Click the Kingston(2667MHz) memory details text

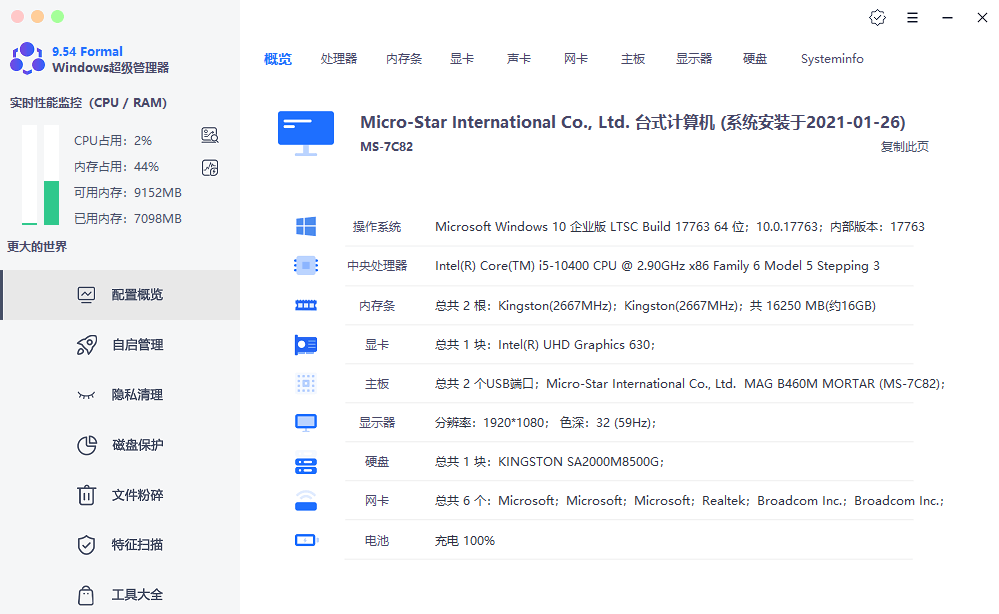point(655,306)
